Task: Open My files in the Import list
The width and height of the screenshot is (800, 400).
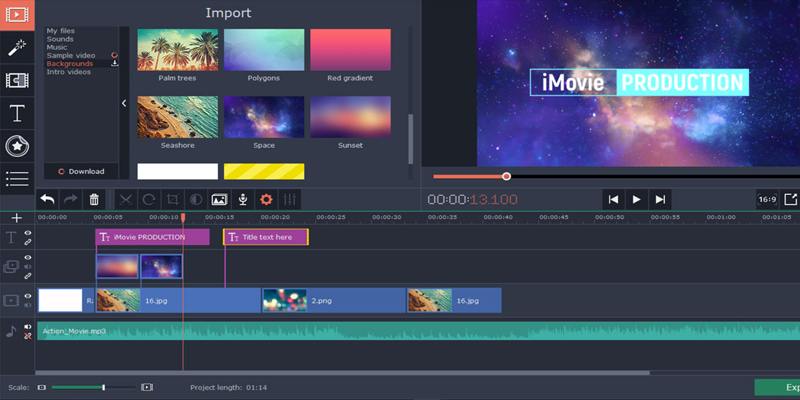Action: [61, 31]
